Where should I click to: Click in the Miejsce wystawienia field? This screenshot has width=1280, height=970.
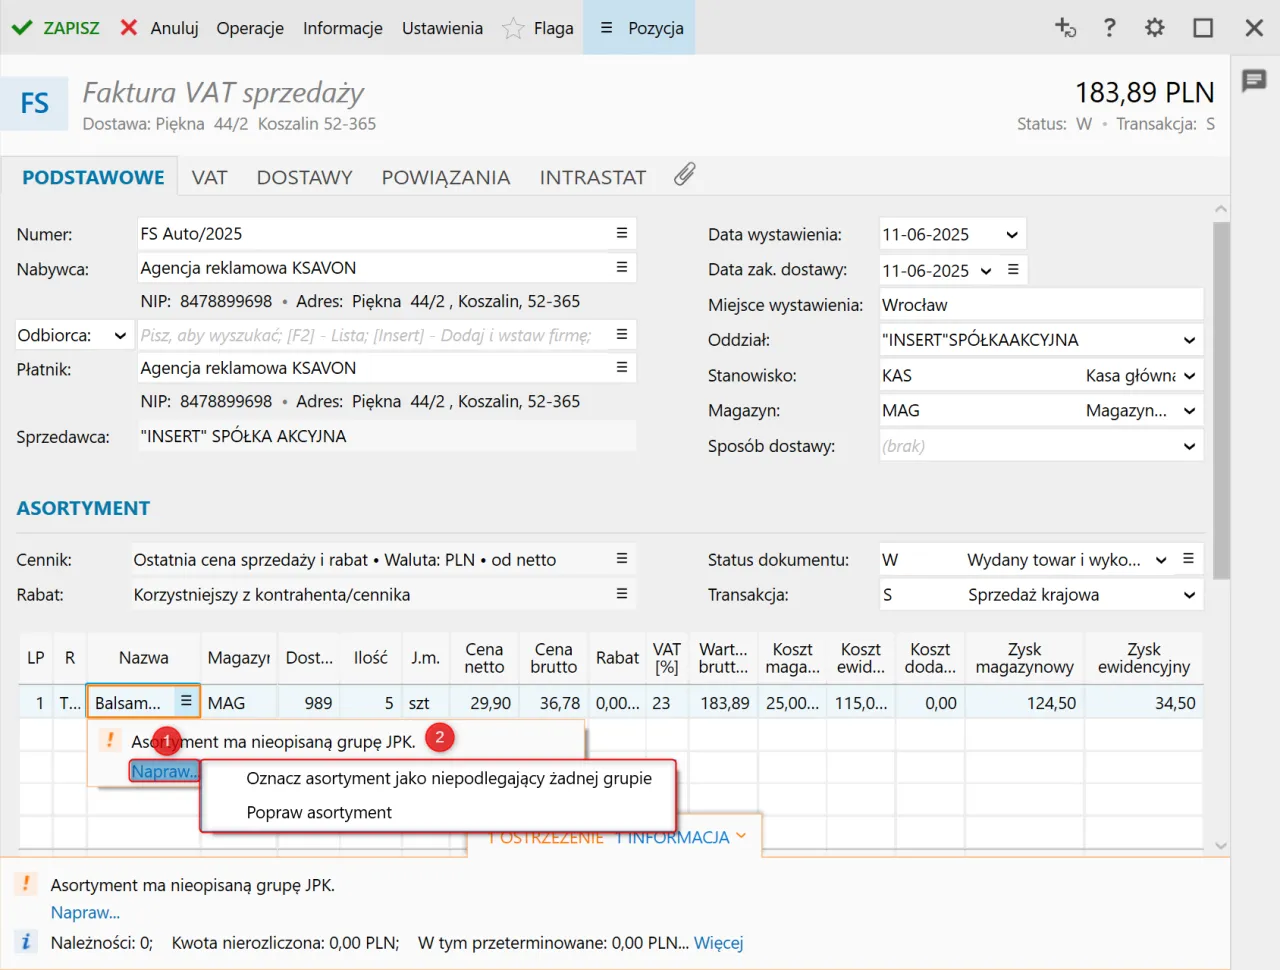pyautogui.click(x=1040, y=305)
